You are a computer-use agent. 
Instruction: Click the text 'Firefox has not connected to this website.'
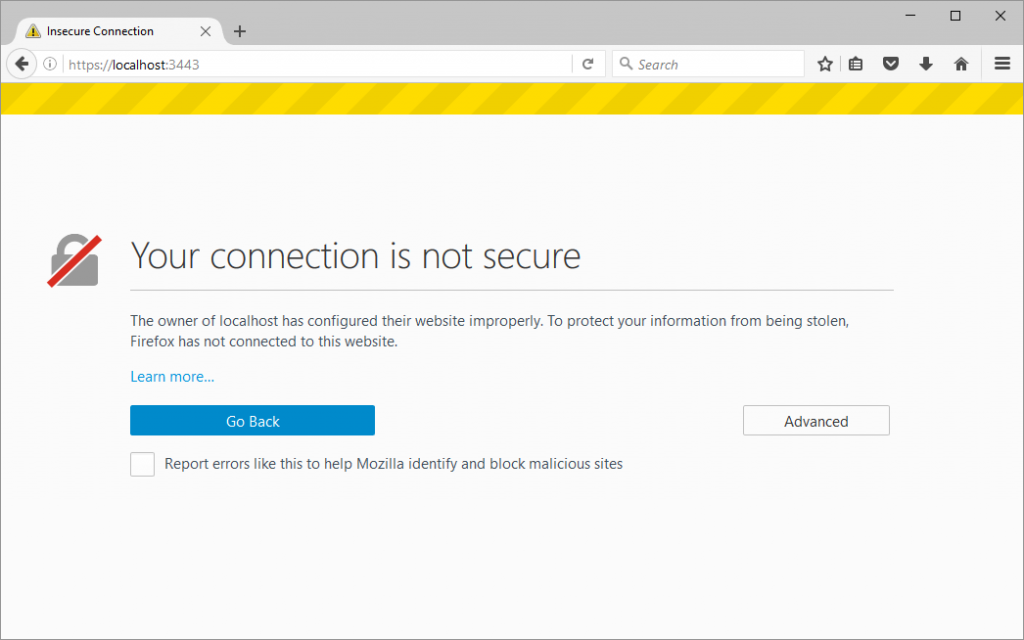[x=264, y=342]
